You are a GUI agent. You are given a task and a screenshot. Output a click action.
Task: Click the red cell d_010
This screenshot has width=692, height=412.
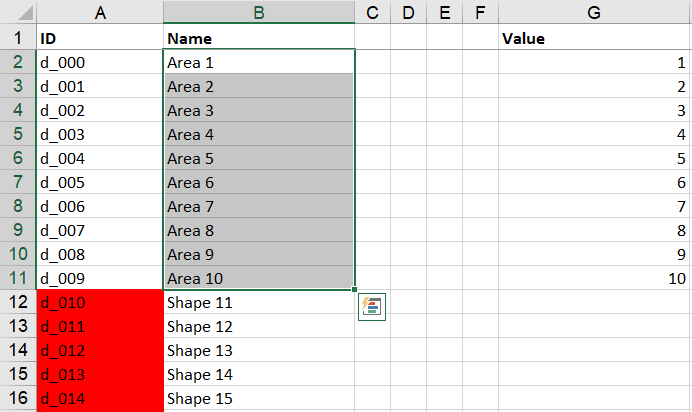tap(100, 302)
